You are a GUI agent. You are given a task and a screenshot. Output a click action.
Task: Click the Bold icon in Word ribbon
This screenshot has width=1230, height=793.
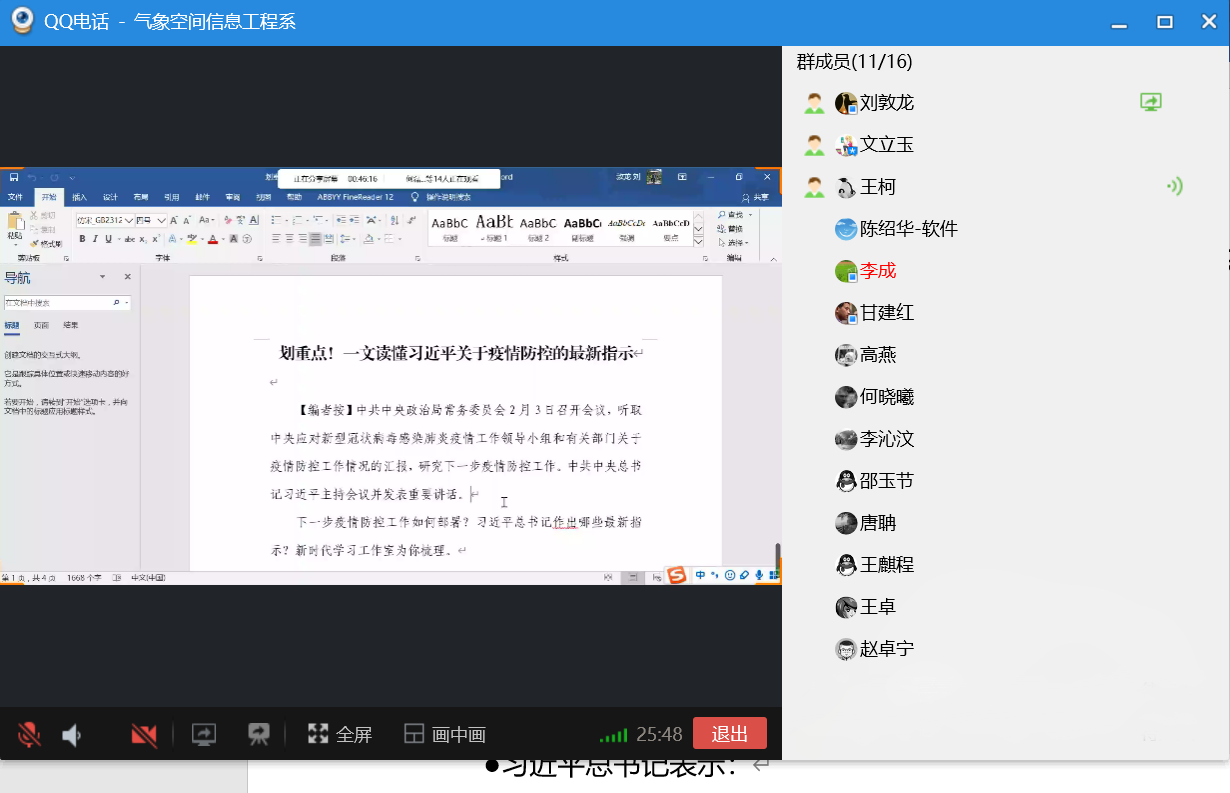pyautogui.click(x=82, y=239)
